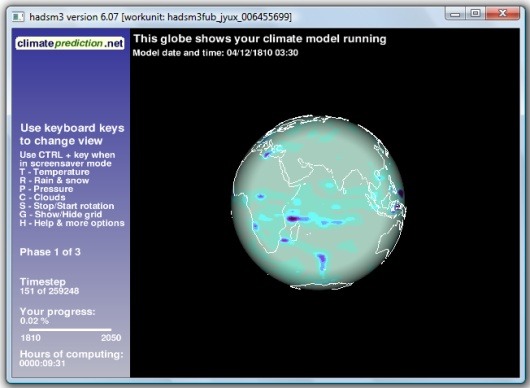Screen dimensions: 530x388
Task: Close the hadsm3 window
Action: tap(503, 14)
